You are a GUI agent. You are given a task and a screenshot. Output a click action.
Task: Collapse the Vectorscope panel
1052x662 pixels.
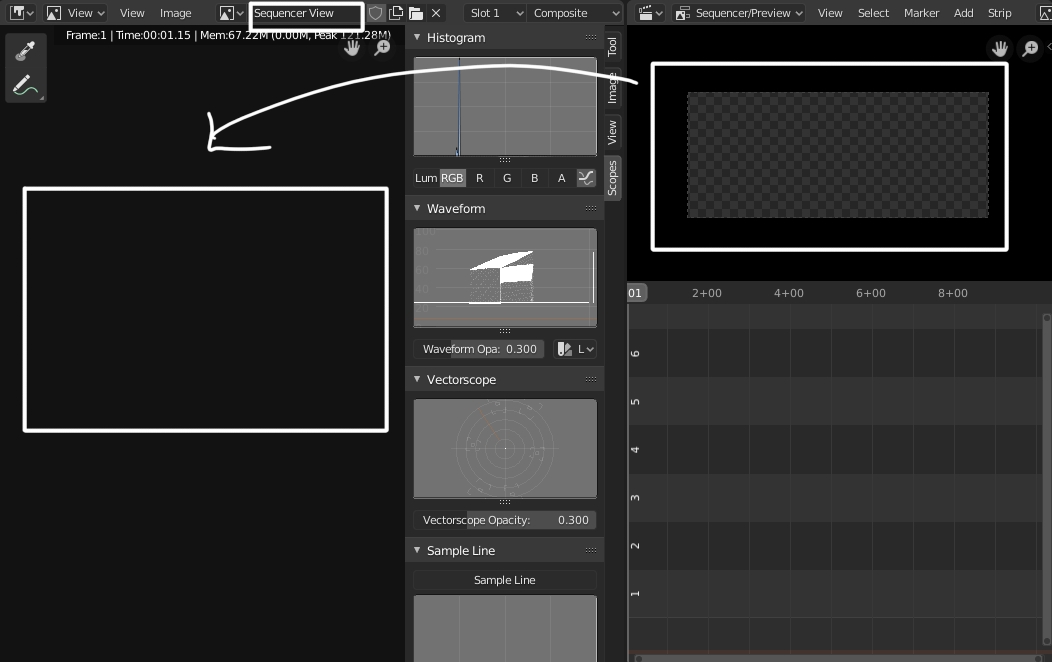417,380
